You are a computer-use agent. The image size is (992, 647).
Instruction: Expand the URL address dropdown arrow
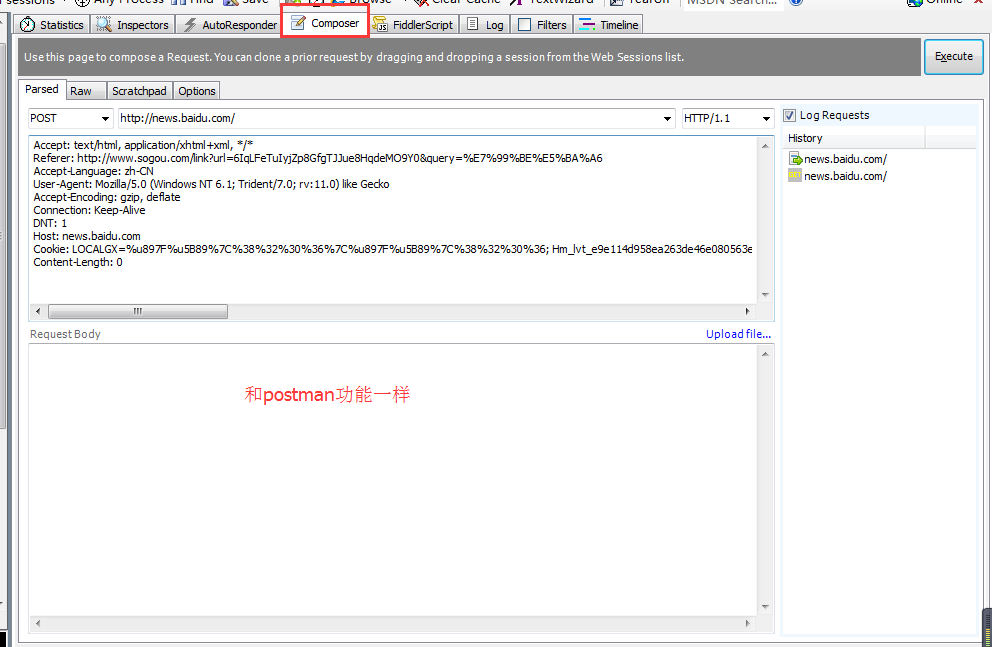[x=667, y=118]
